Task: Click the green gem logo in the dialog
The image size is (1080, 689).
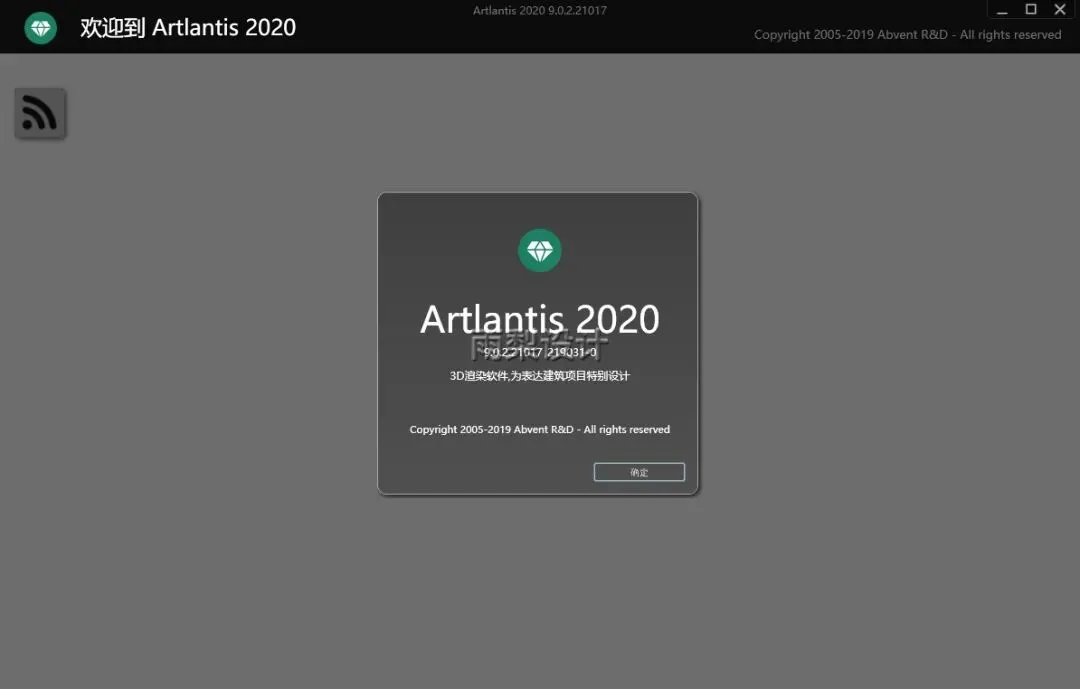Action: click(x=539, y=250)
